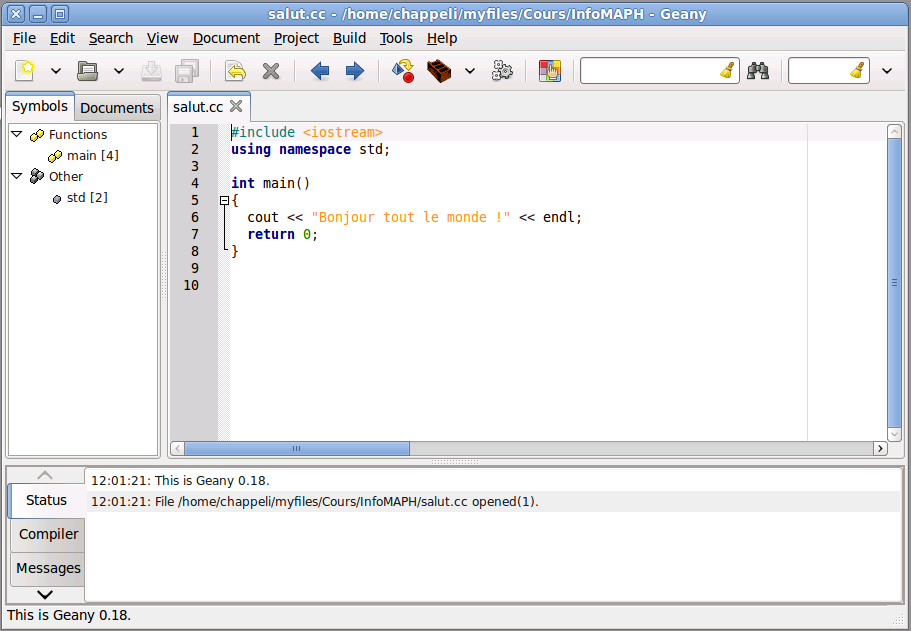Screen dimensions: 911x631
Task: Open the color chooser icon
Action: coord(550,71)
